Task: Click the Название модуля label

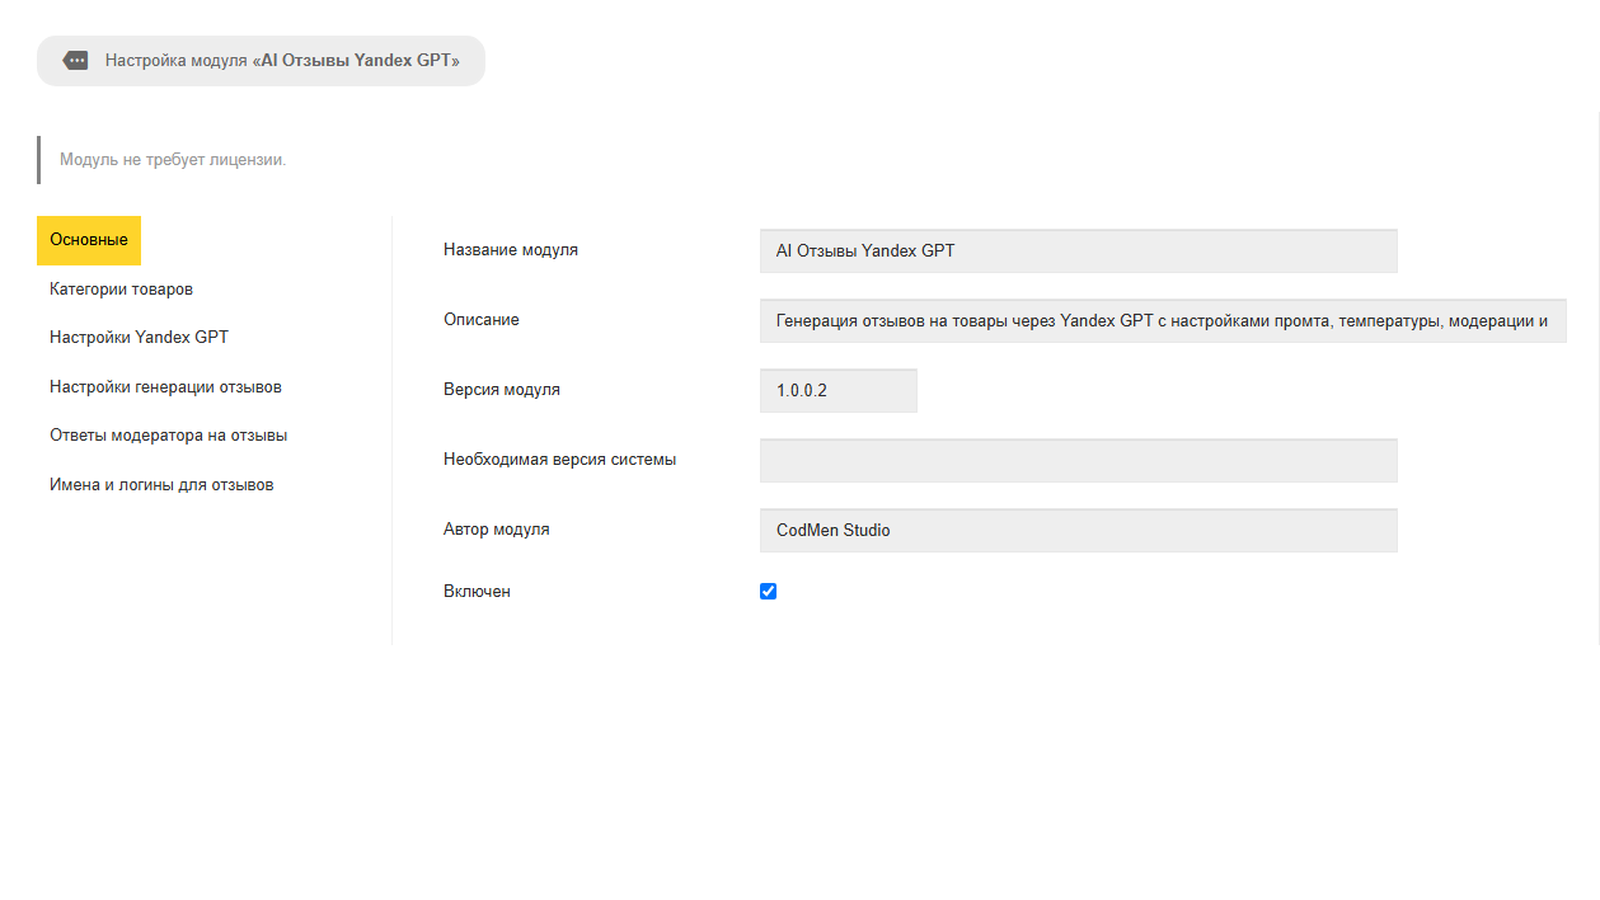Action: click(511, 250)
